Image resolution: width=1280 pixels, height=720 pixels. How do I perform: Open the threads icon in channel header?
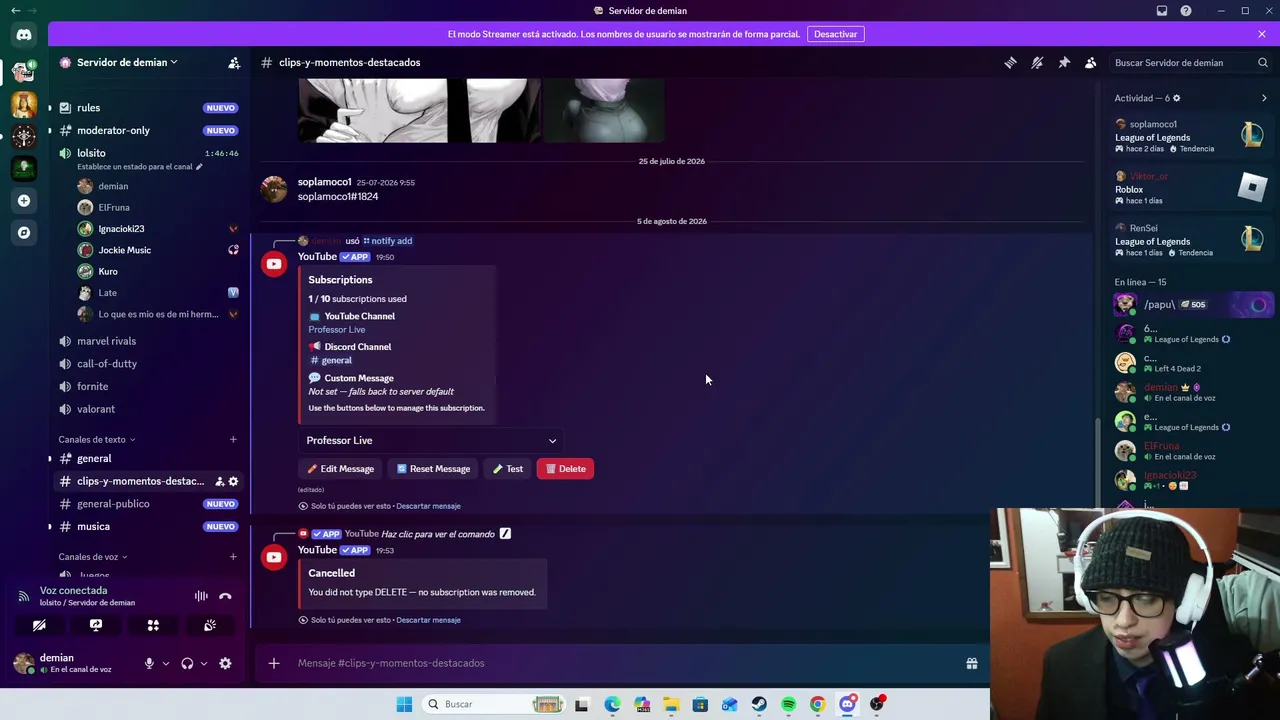tap(1010, 62)
